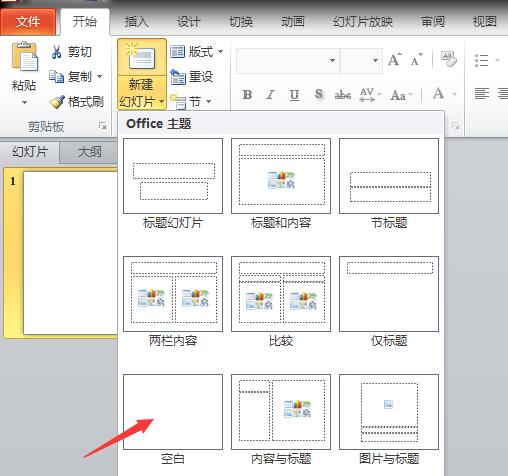The height and width of the screenshot is (476, 508).
Task: Open the Change Case (Aa) menu
Action: pyautogui.click(x=401, y=95)
